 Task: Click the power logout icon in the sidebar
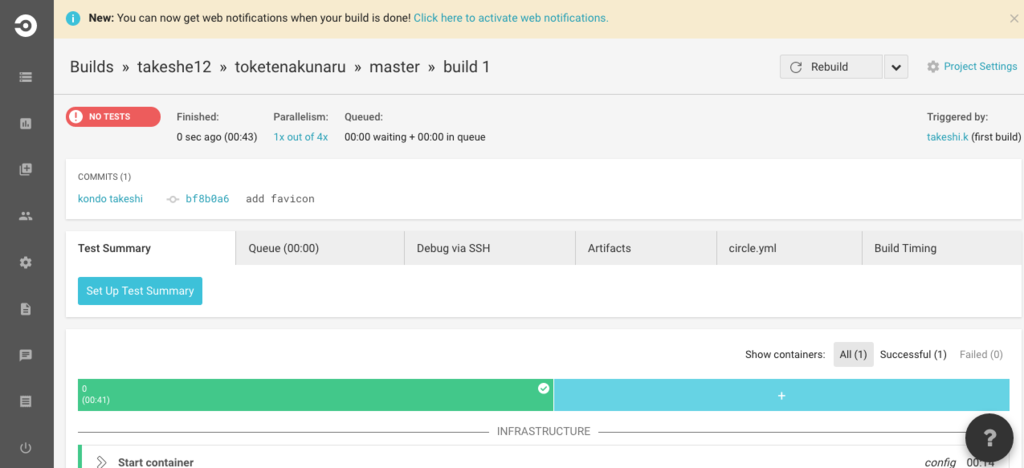point(26,448)
